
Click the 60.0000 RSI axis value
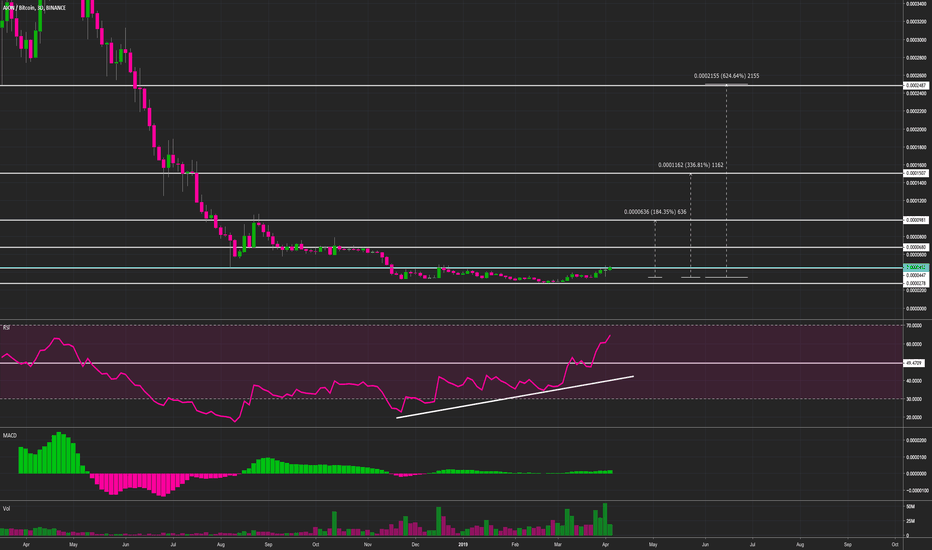tap(914, 344)
